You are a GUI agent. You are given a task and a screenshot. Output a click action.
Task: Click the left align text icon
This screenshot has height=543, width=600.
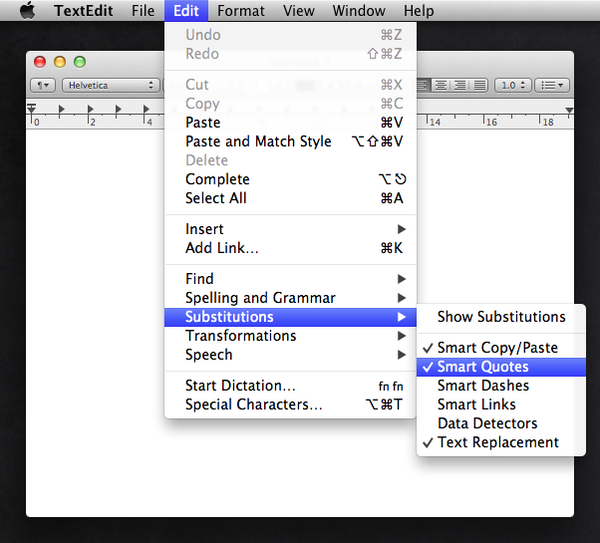423,85
